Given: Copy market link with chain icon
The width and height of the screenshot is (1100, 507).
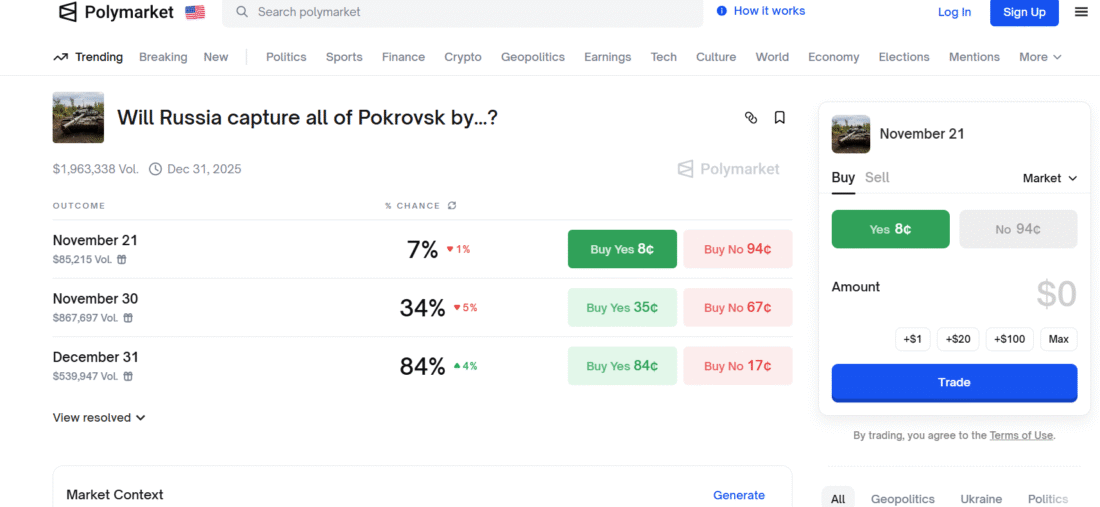Looking at the screenshot, I should tap(751, 118).
